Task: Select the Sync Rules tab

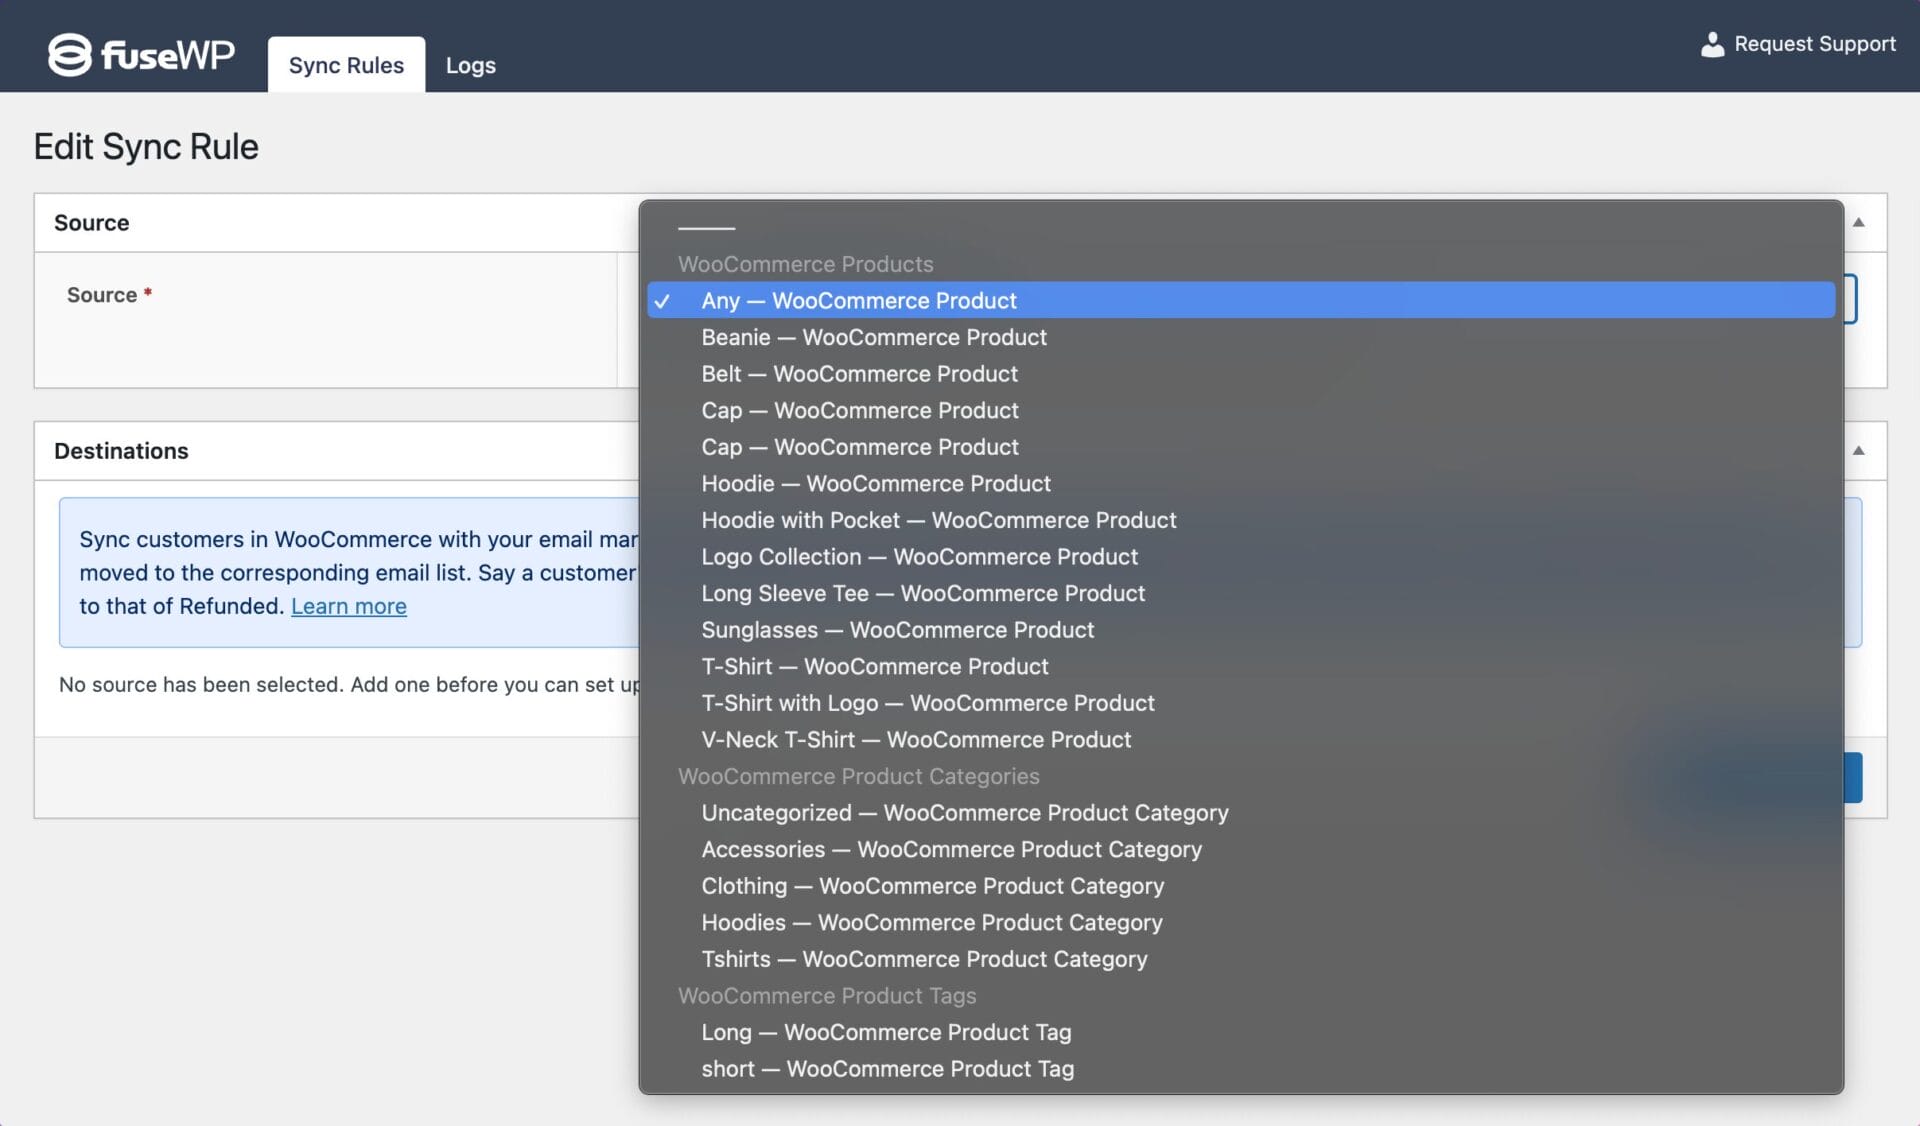Action: click(347, 64)
